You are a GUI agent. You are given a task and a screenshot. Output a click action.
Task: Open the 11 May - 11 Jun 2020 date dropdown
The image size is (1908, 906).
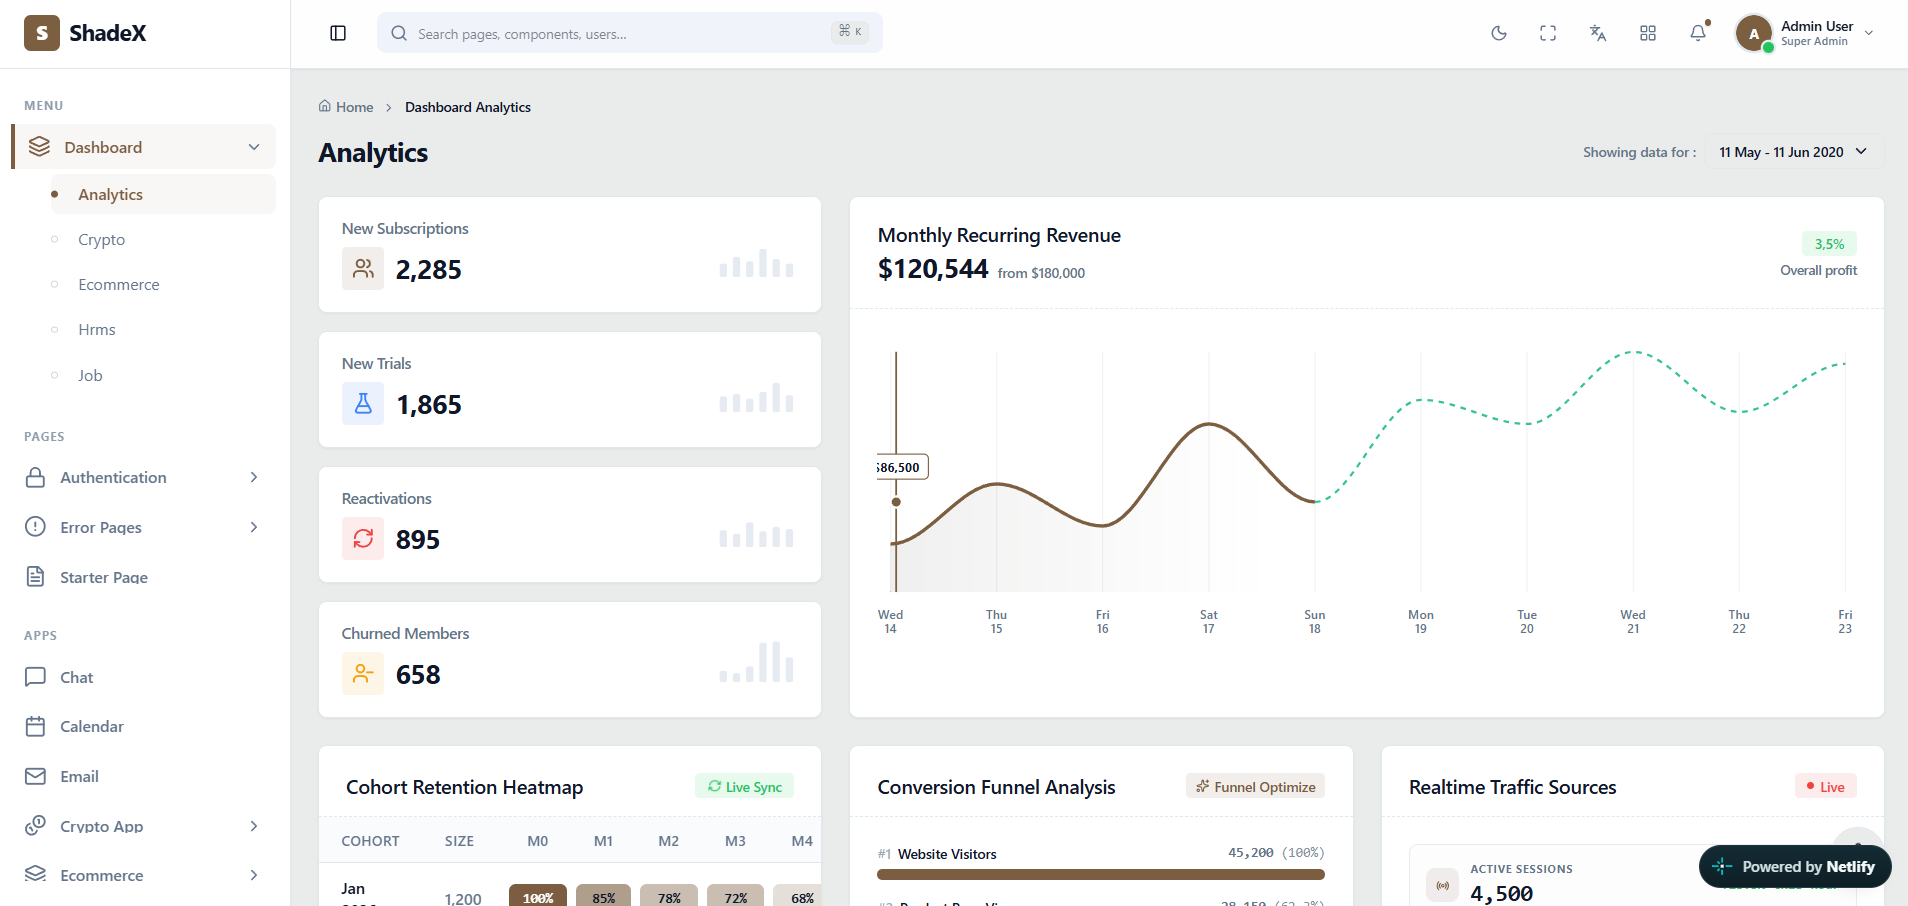point(1794,152)
